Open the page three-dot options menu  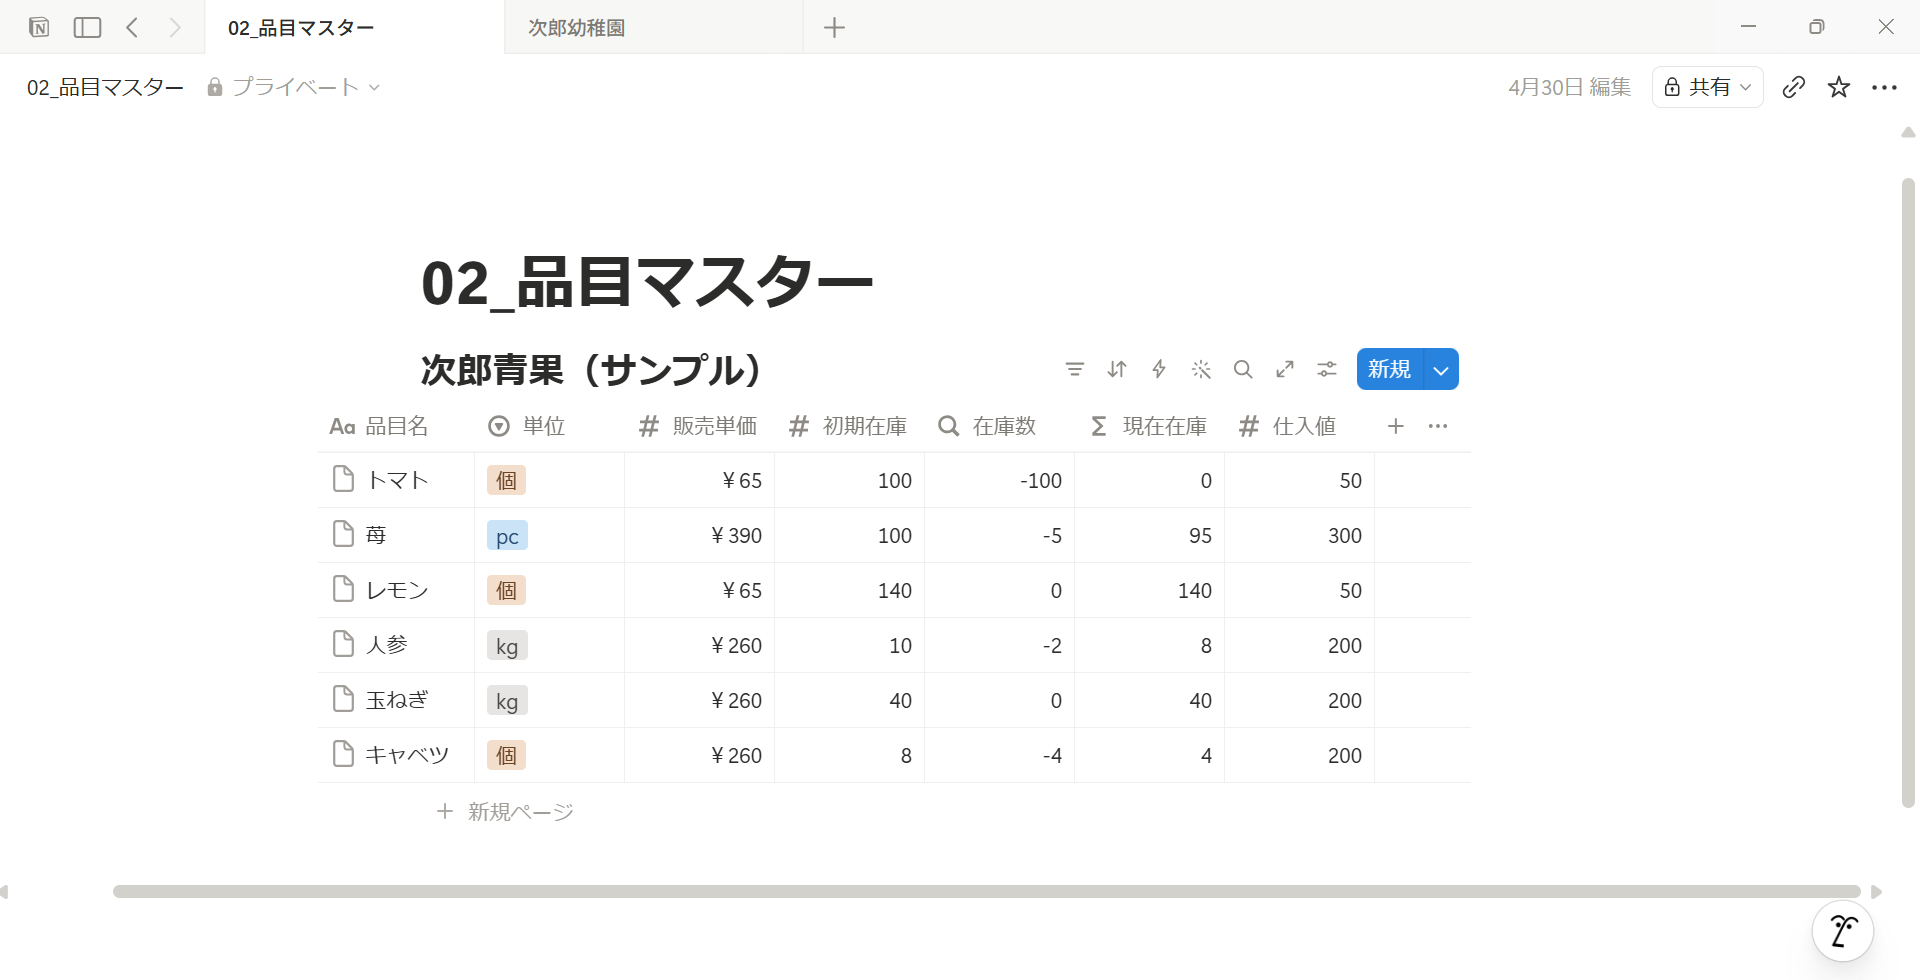pyautogui.click(x=1884, y=87)
